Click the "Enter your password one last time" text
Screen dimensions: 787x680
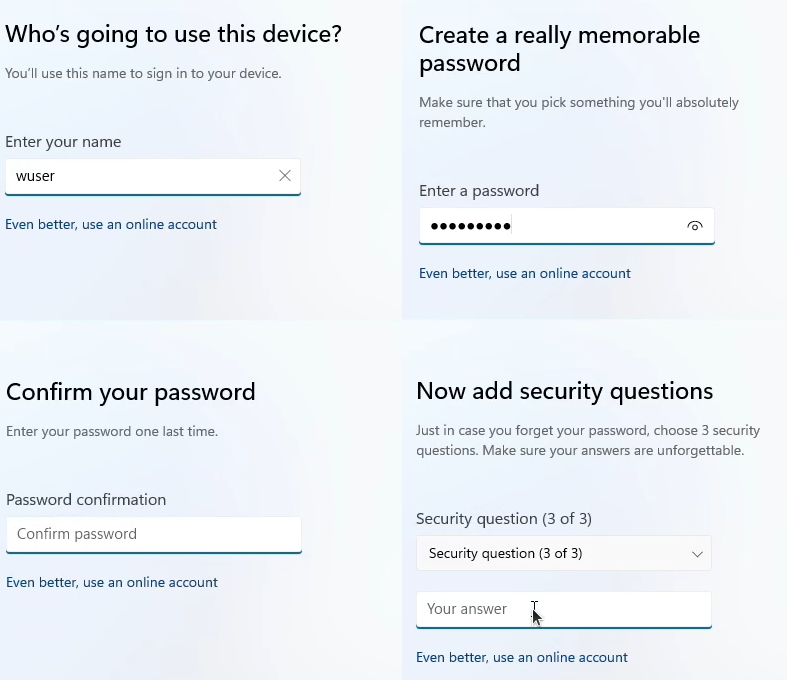point(112,432)
